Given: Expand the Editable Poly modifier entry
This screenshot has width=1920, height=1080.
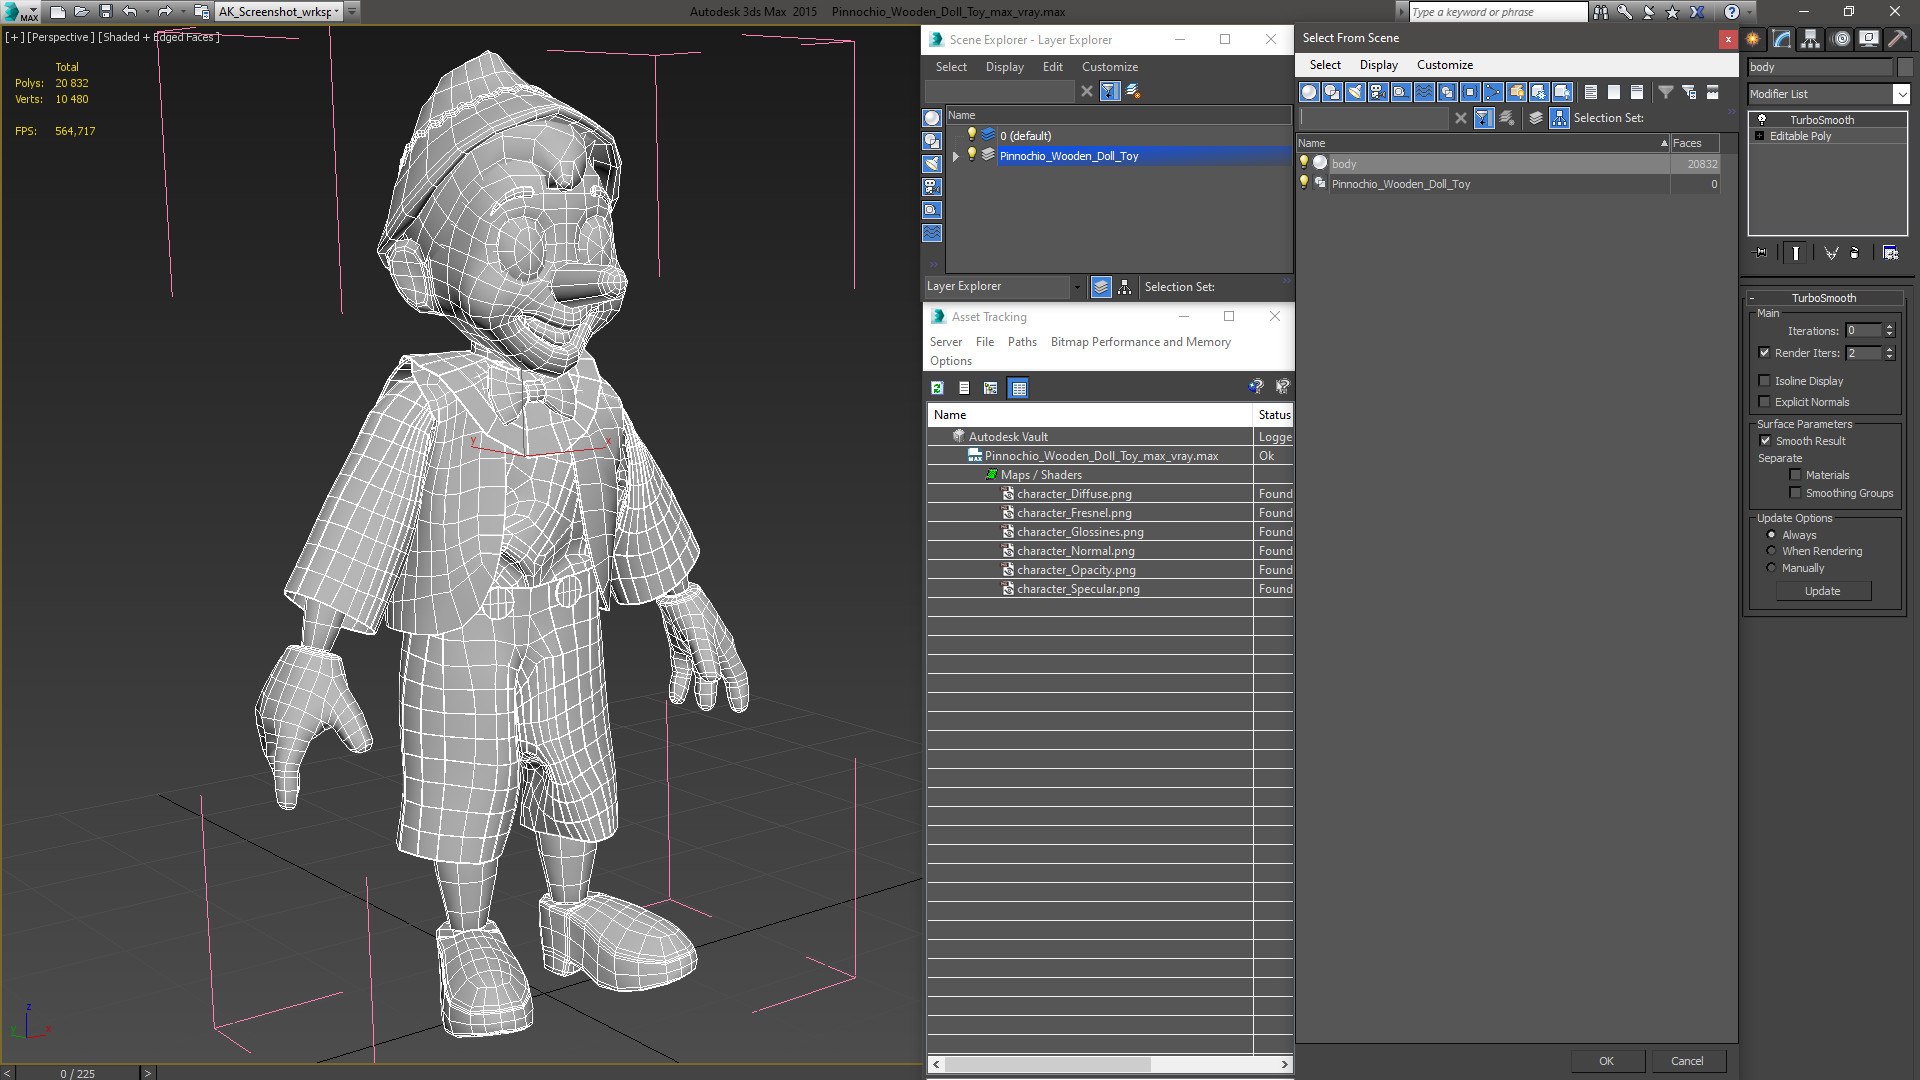Looking at the screenshot, I should click(x=1759, y=136).
